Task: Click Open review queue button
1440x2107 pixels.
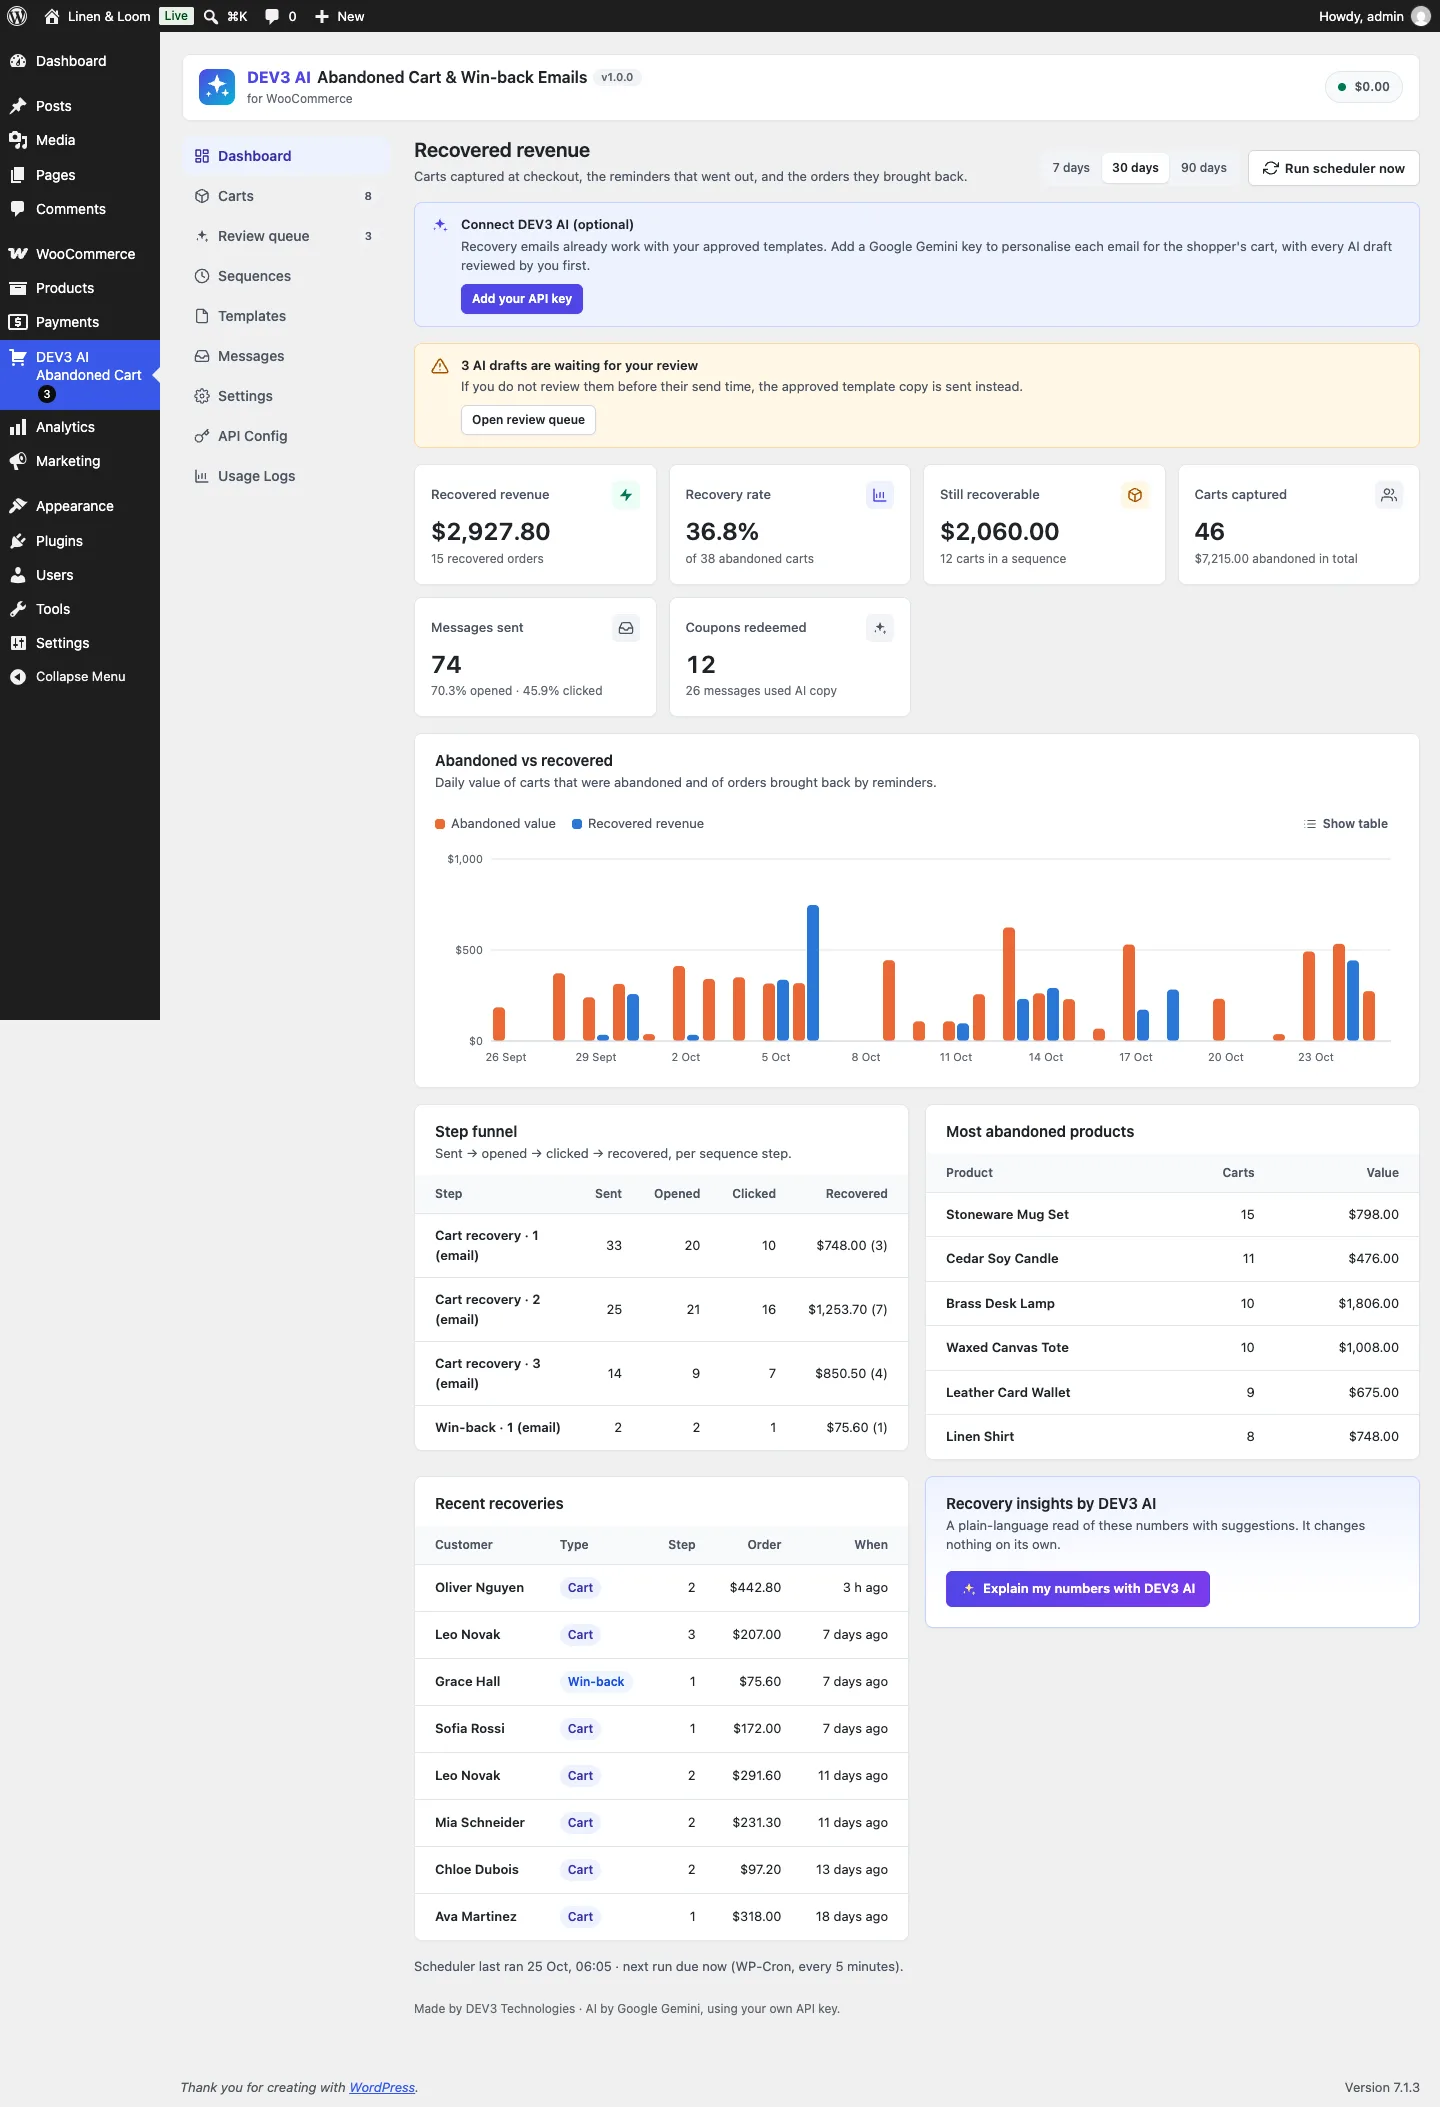Action: pos(528,420)
